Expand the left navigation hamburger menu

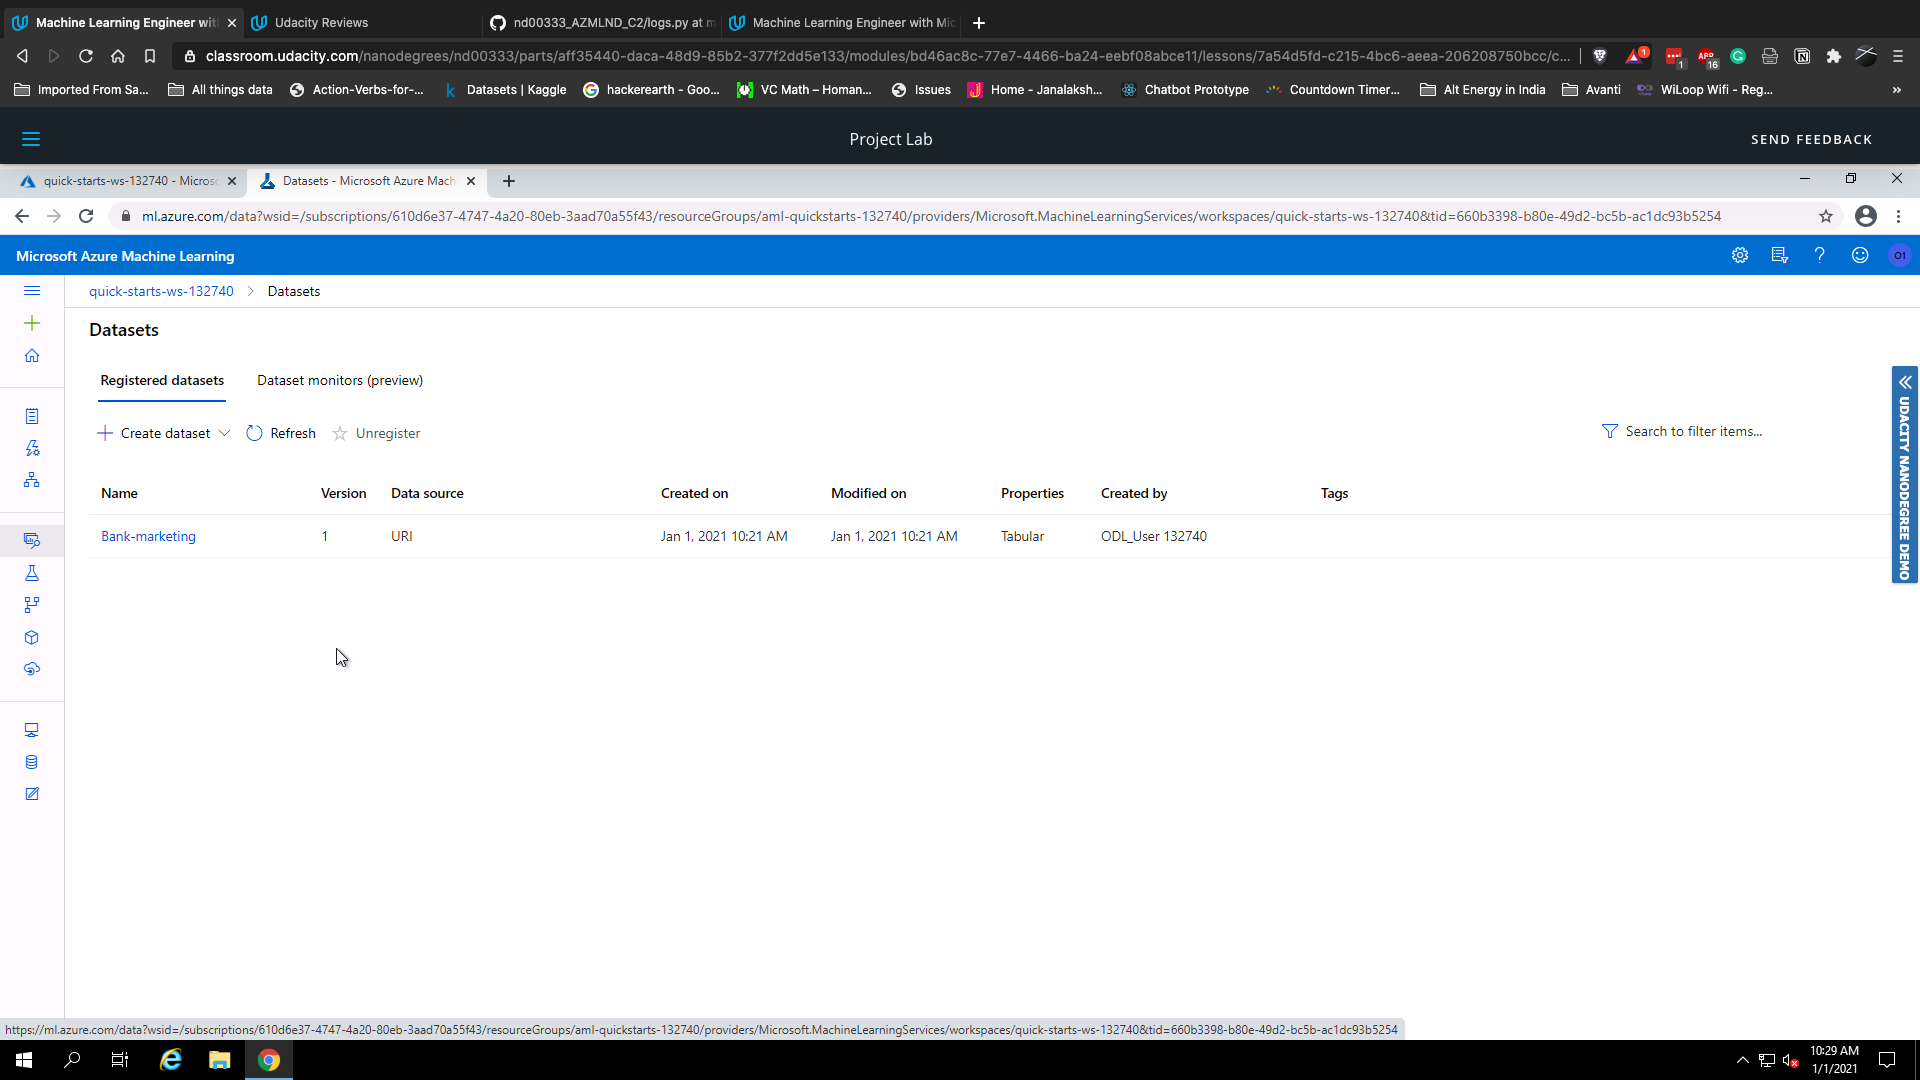click(x=32, y=291)
